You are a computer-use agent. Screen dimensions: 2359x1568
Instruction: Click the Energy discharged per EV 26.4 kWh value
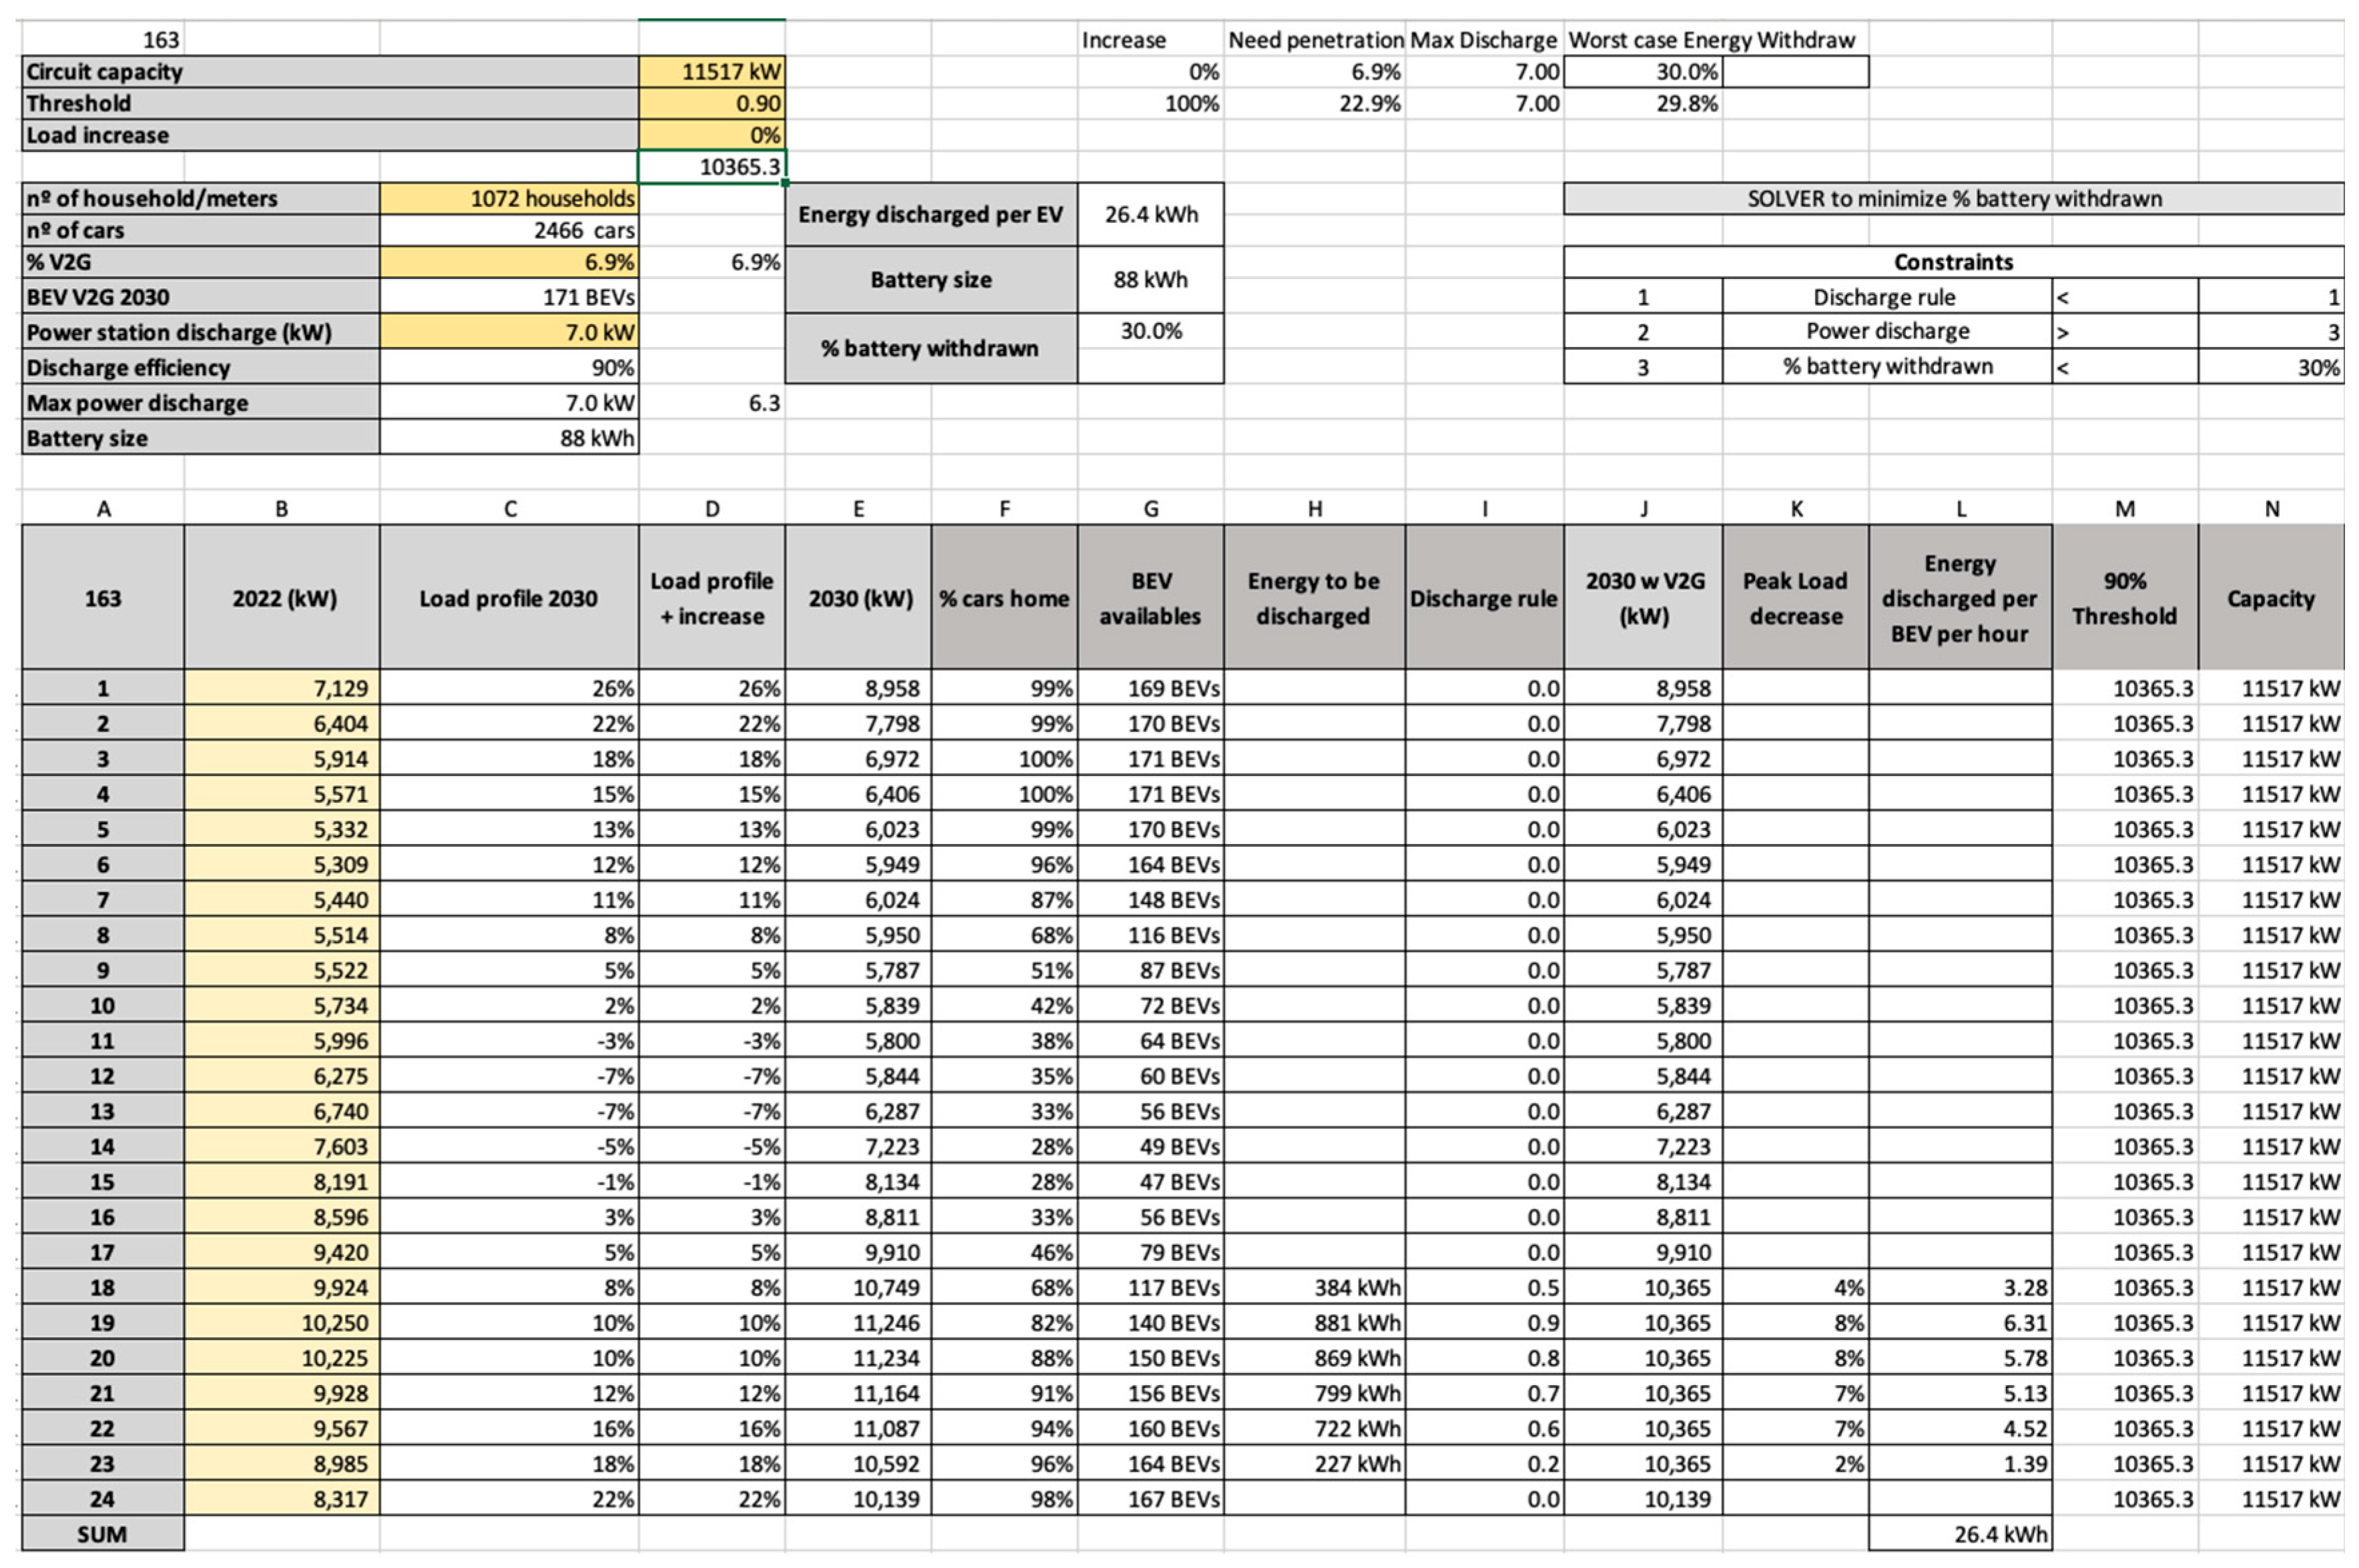(1150, 214)
